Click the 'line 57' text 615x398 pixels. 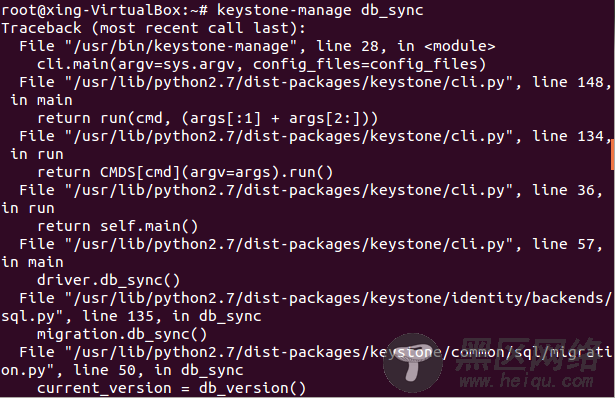click(x=564, y=245)
